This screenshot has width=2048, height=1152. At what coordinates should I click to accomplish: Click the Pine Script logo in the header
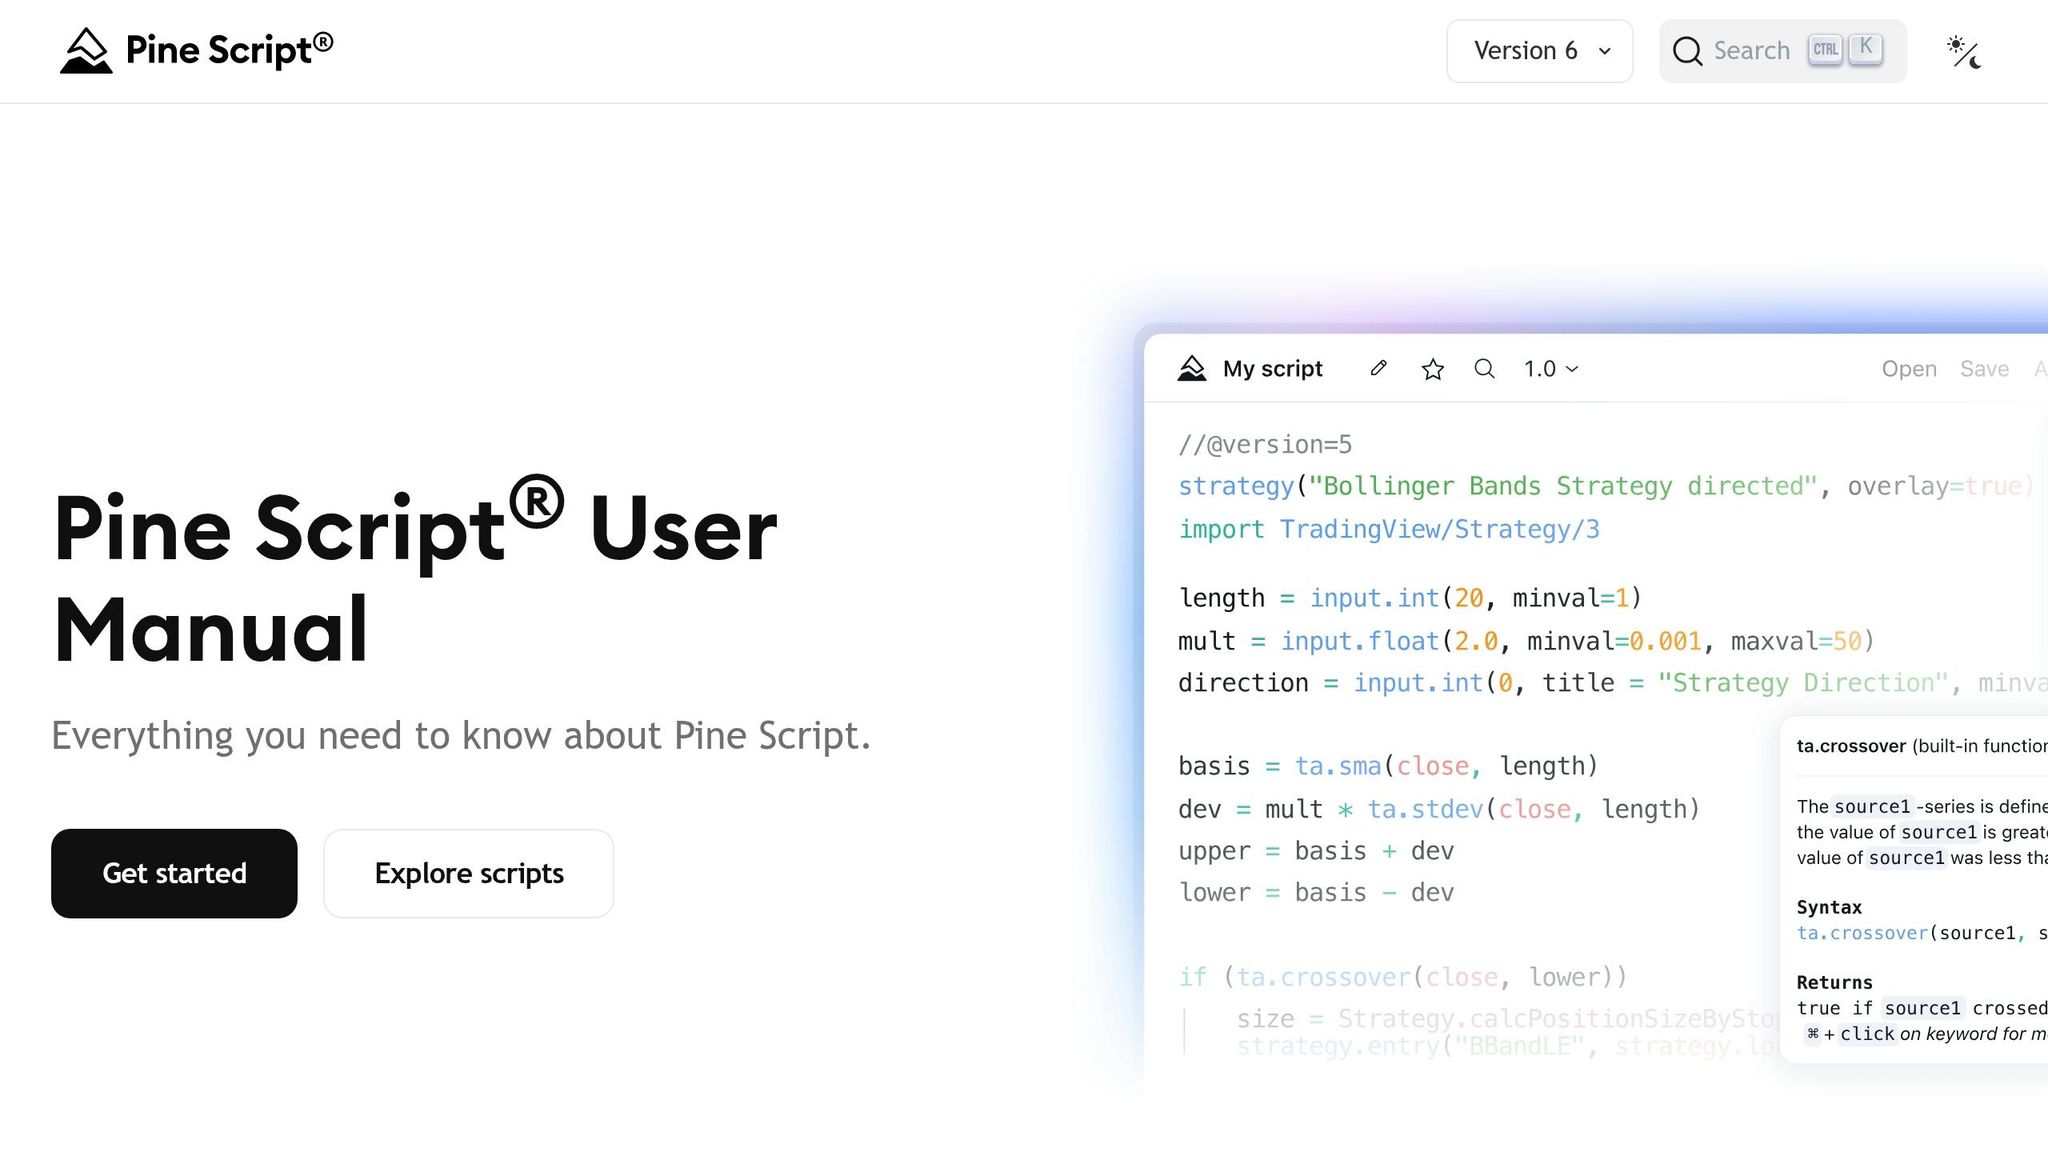[196, 50]
